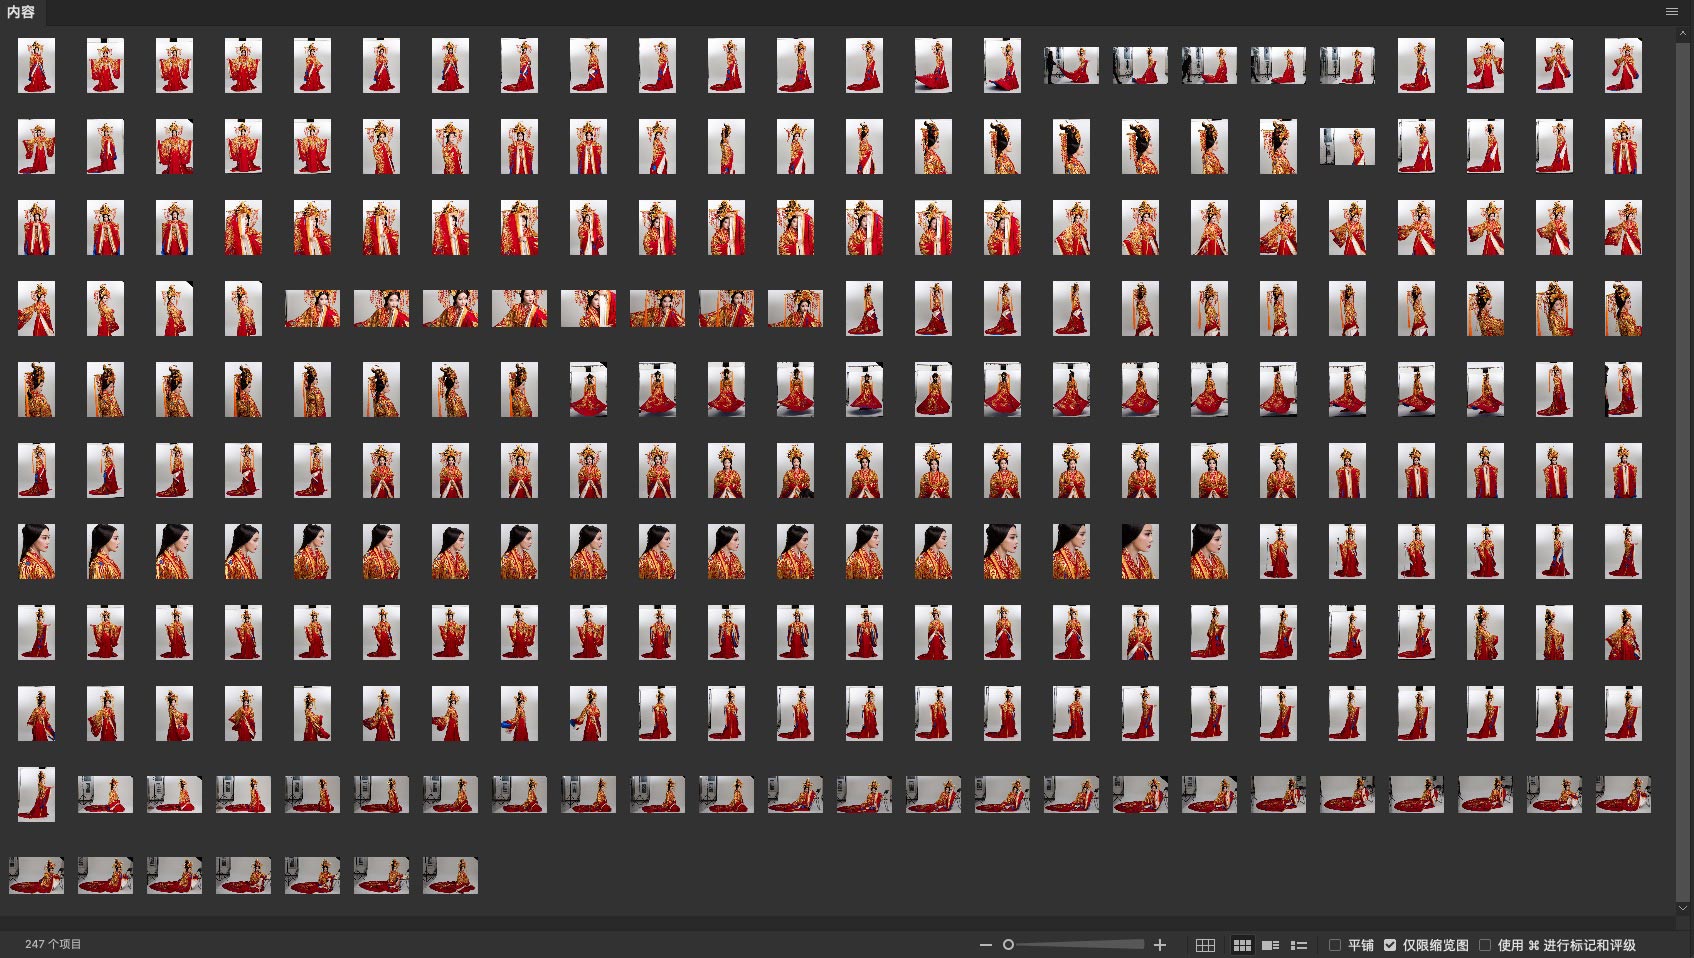1694x958 pixels.
Task: Click the vertical scrollbar down arrow
Action: tap(1682, 908)
